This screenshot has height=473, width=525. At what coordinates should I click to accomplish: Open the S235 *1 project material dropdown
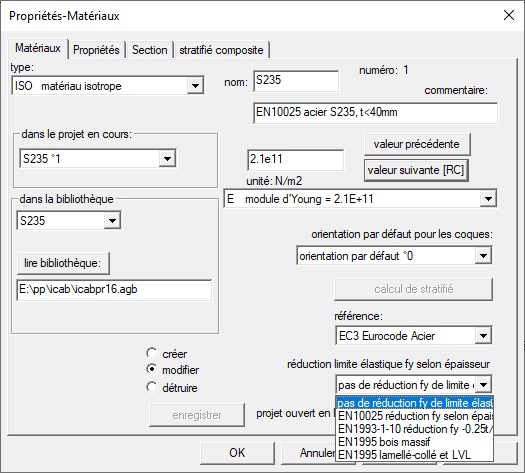(167, 158)
